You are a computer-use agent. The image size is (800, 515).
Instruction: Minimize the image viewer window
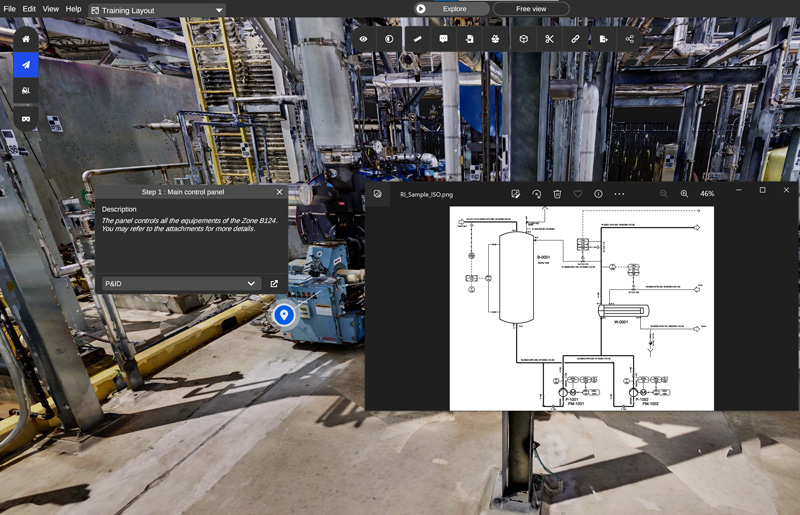tap(739, 190)
